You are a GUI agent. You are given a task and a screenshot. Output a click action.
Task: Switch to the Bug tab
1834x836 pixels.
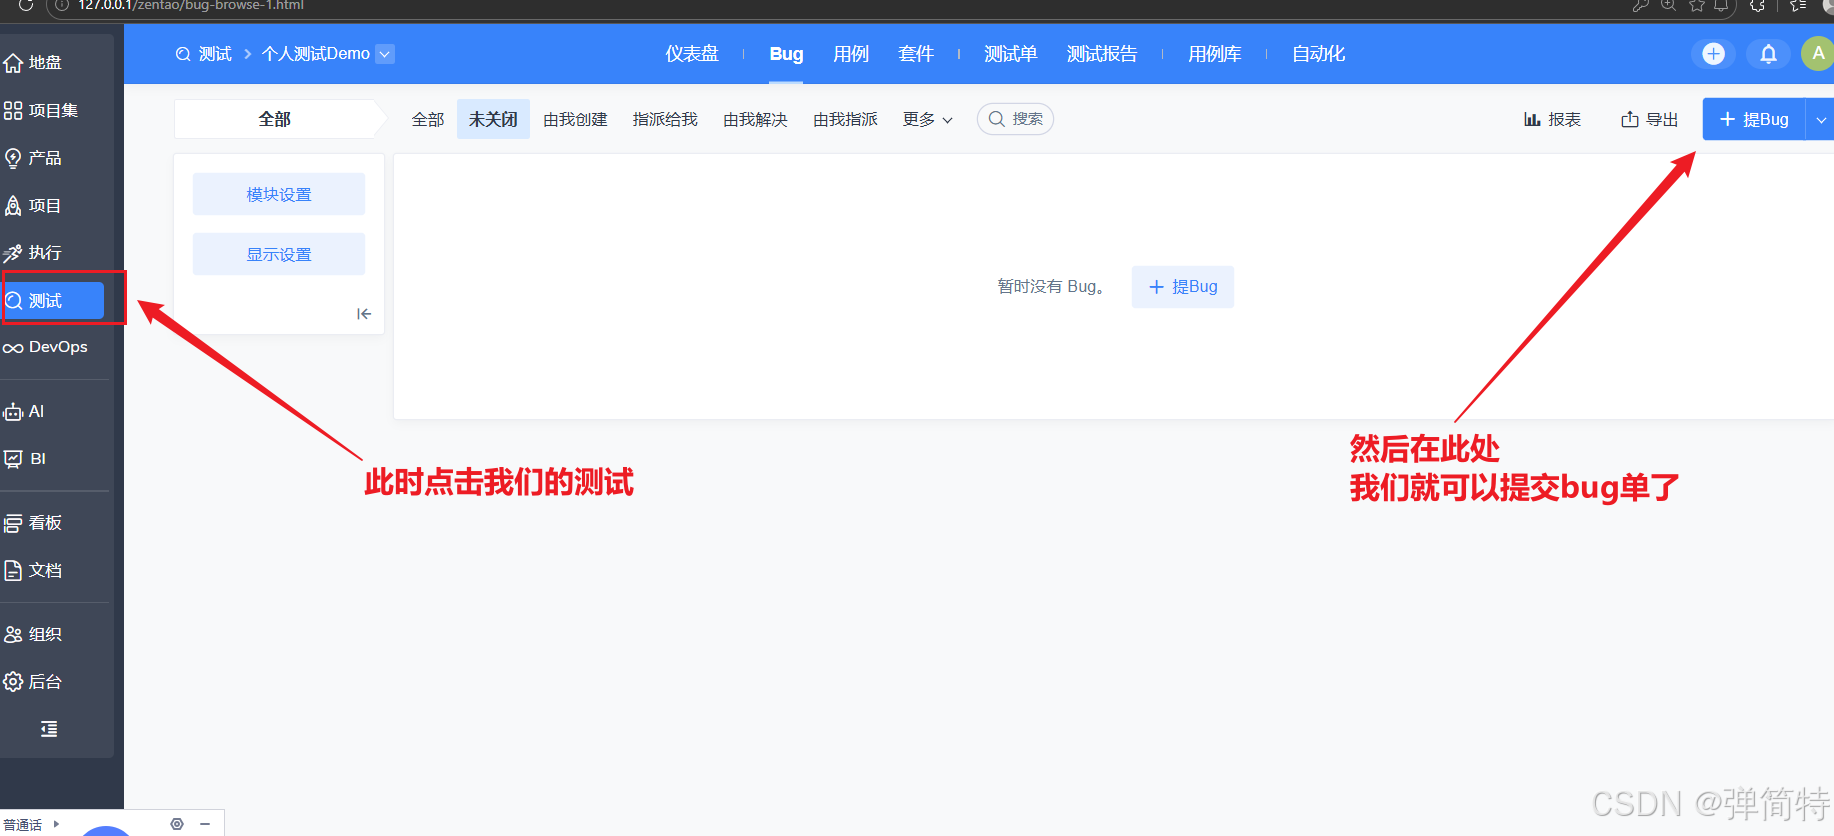[786, 54]
